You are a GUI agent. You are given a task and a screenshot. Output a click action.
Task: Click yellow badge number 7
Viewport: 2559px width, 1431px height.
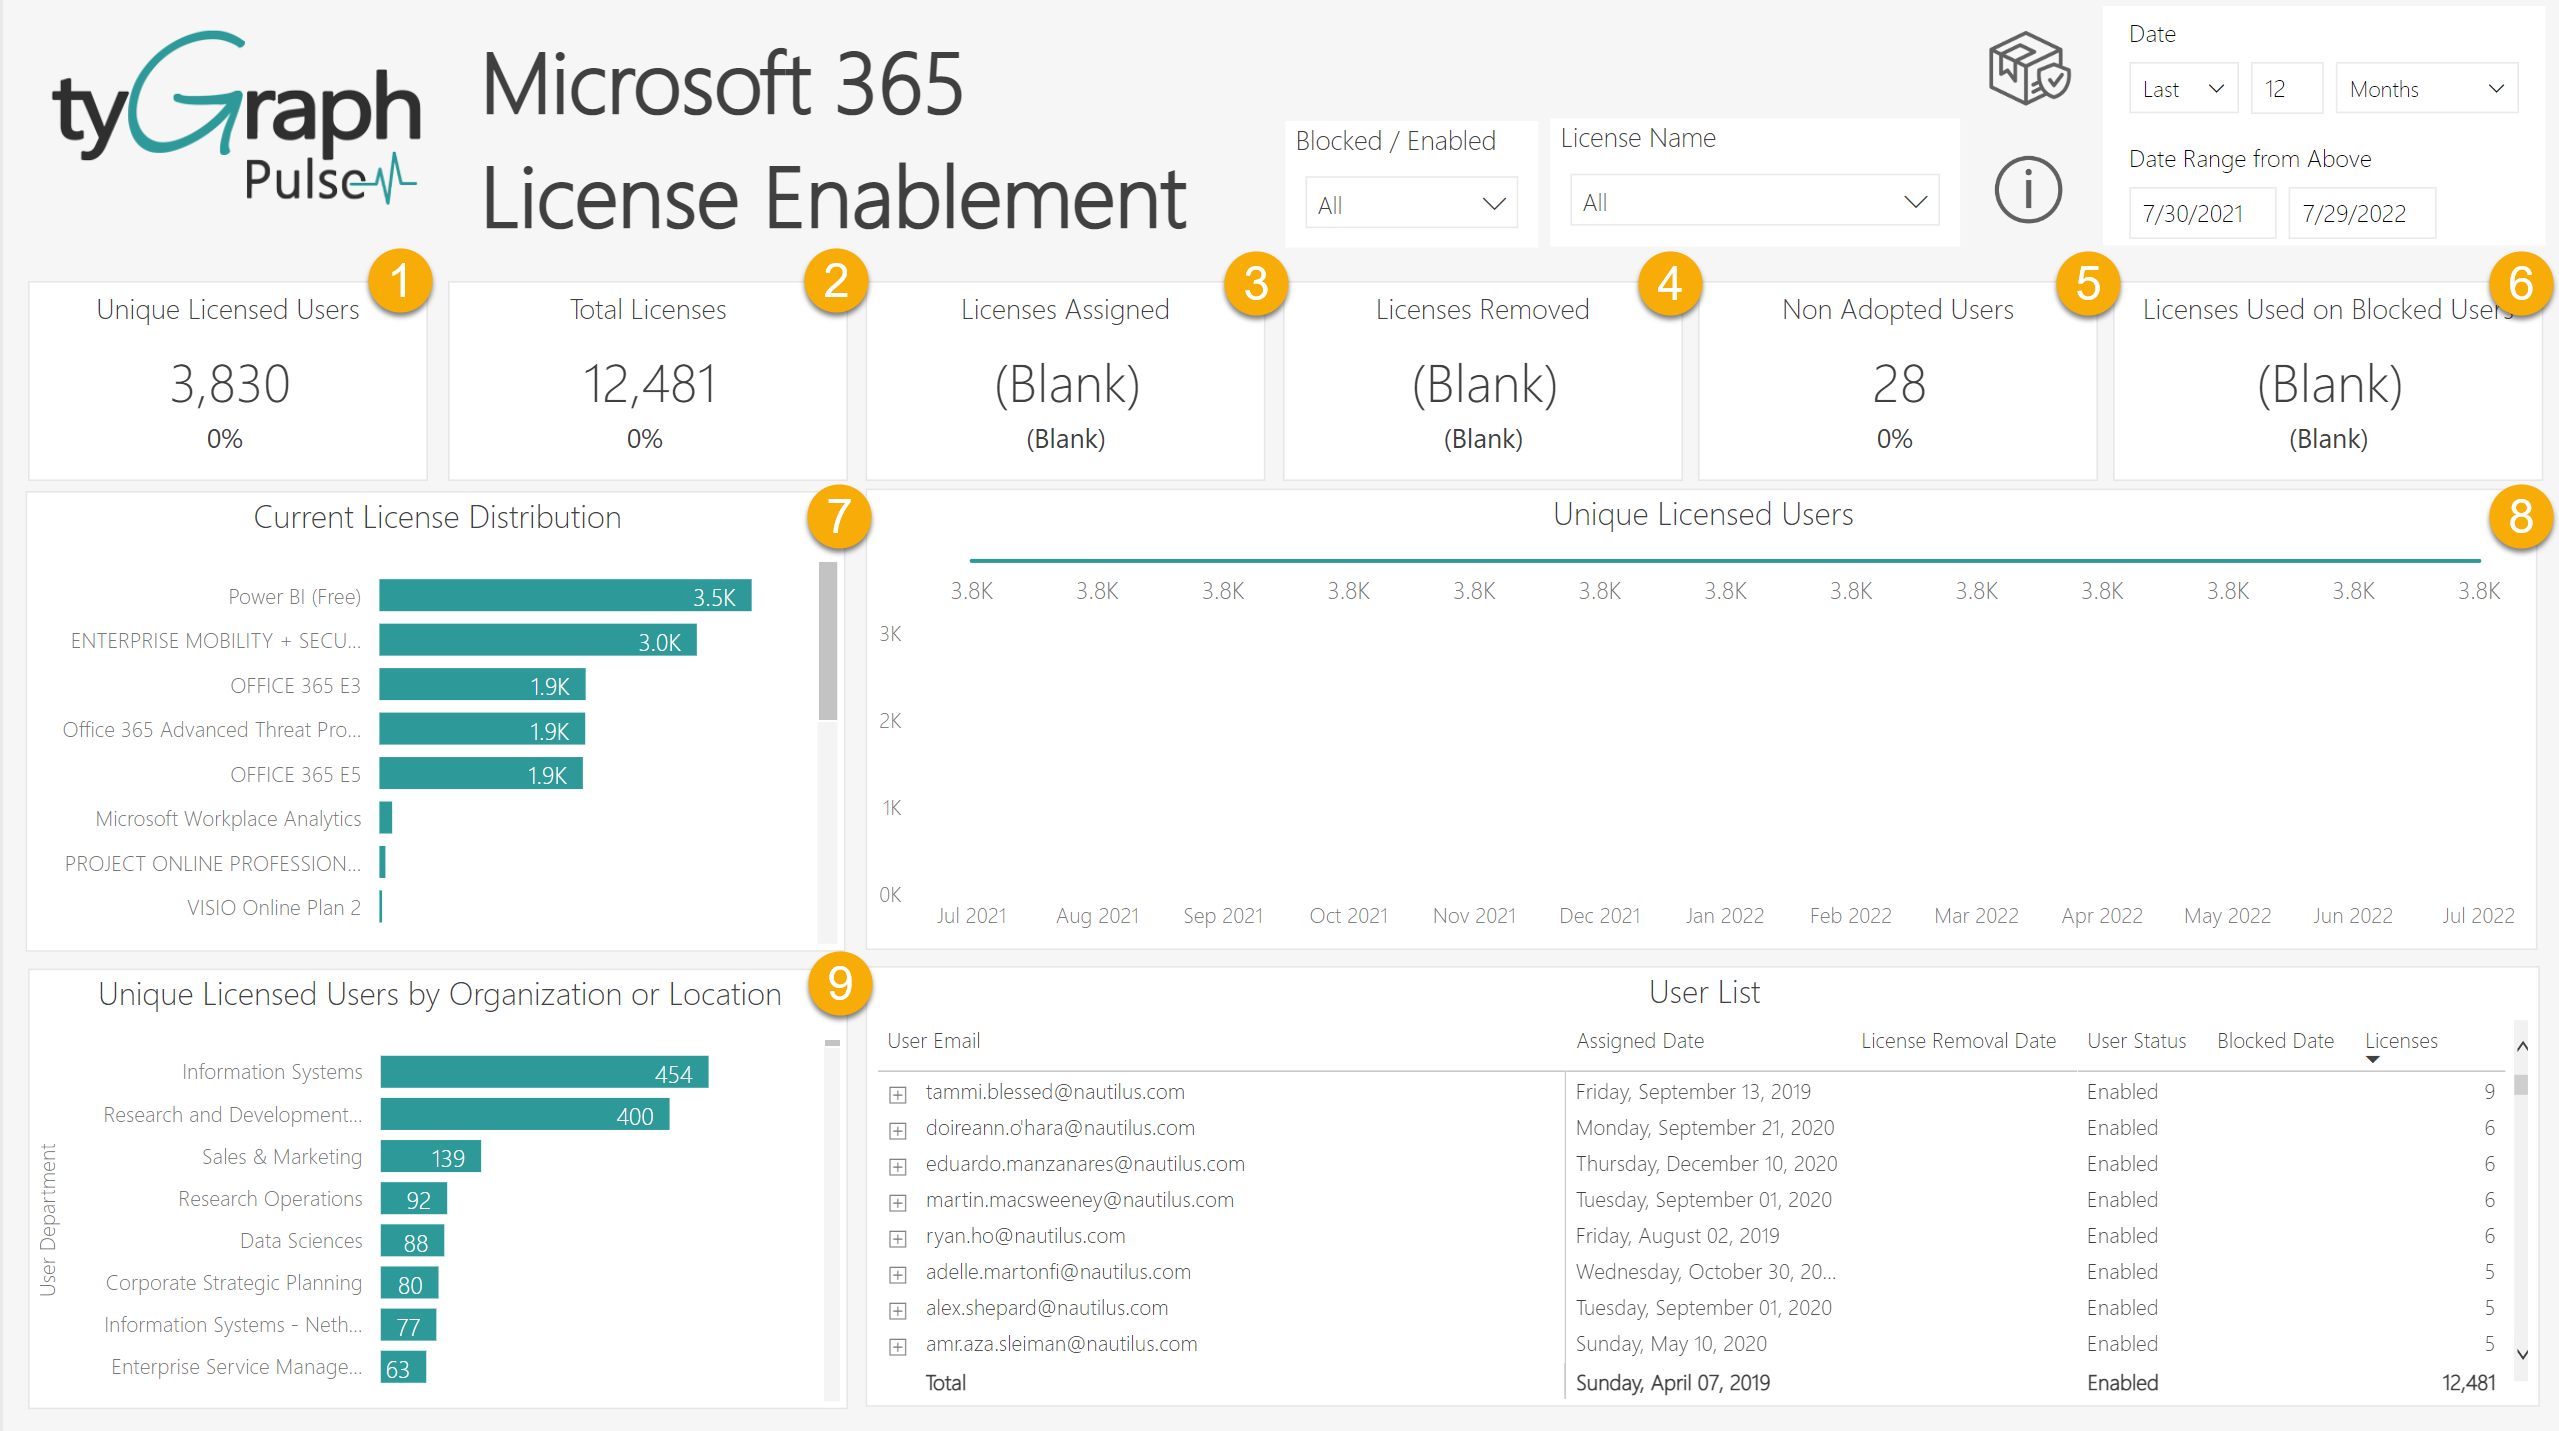coord(838,517)
